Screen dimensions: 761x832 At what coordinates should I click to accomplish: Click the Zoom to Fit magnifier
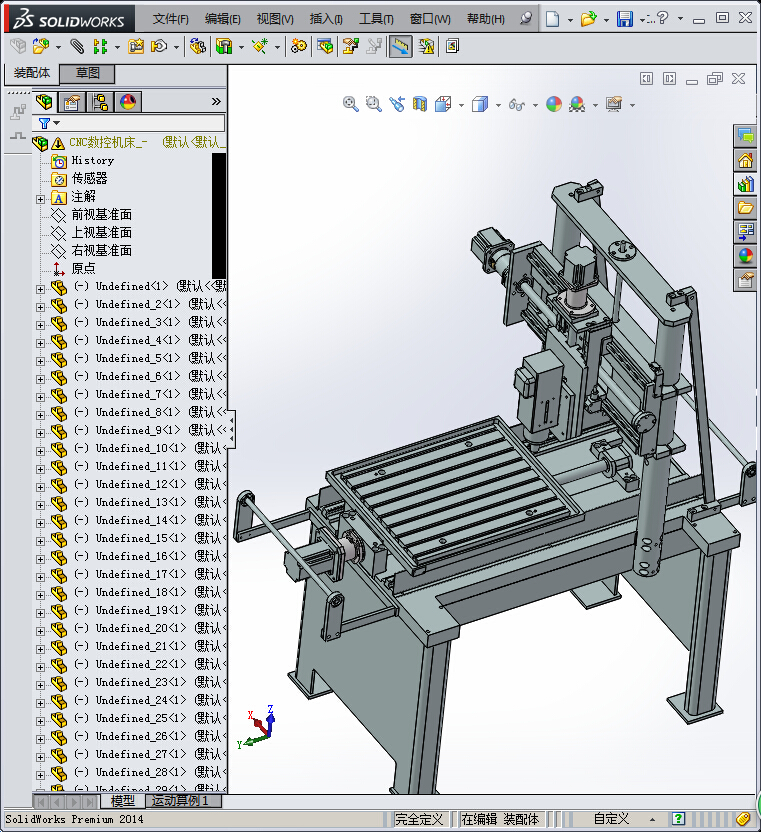point(351,104)
